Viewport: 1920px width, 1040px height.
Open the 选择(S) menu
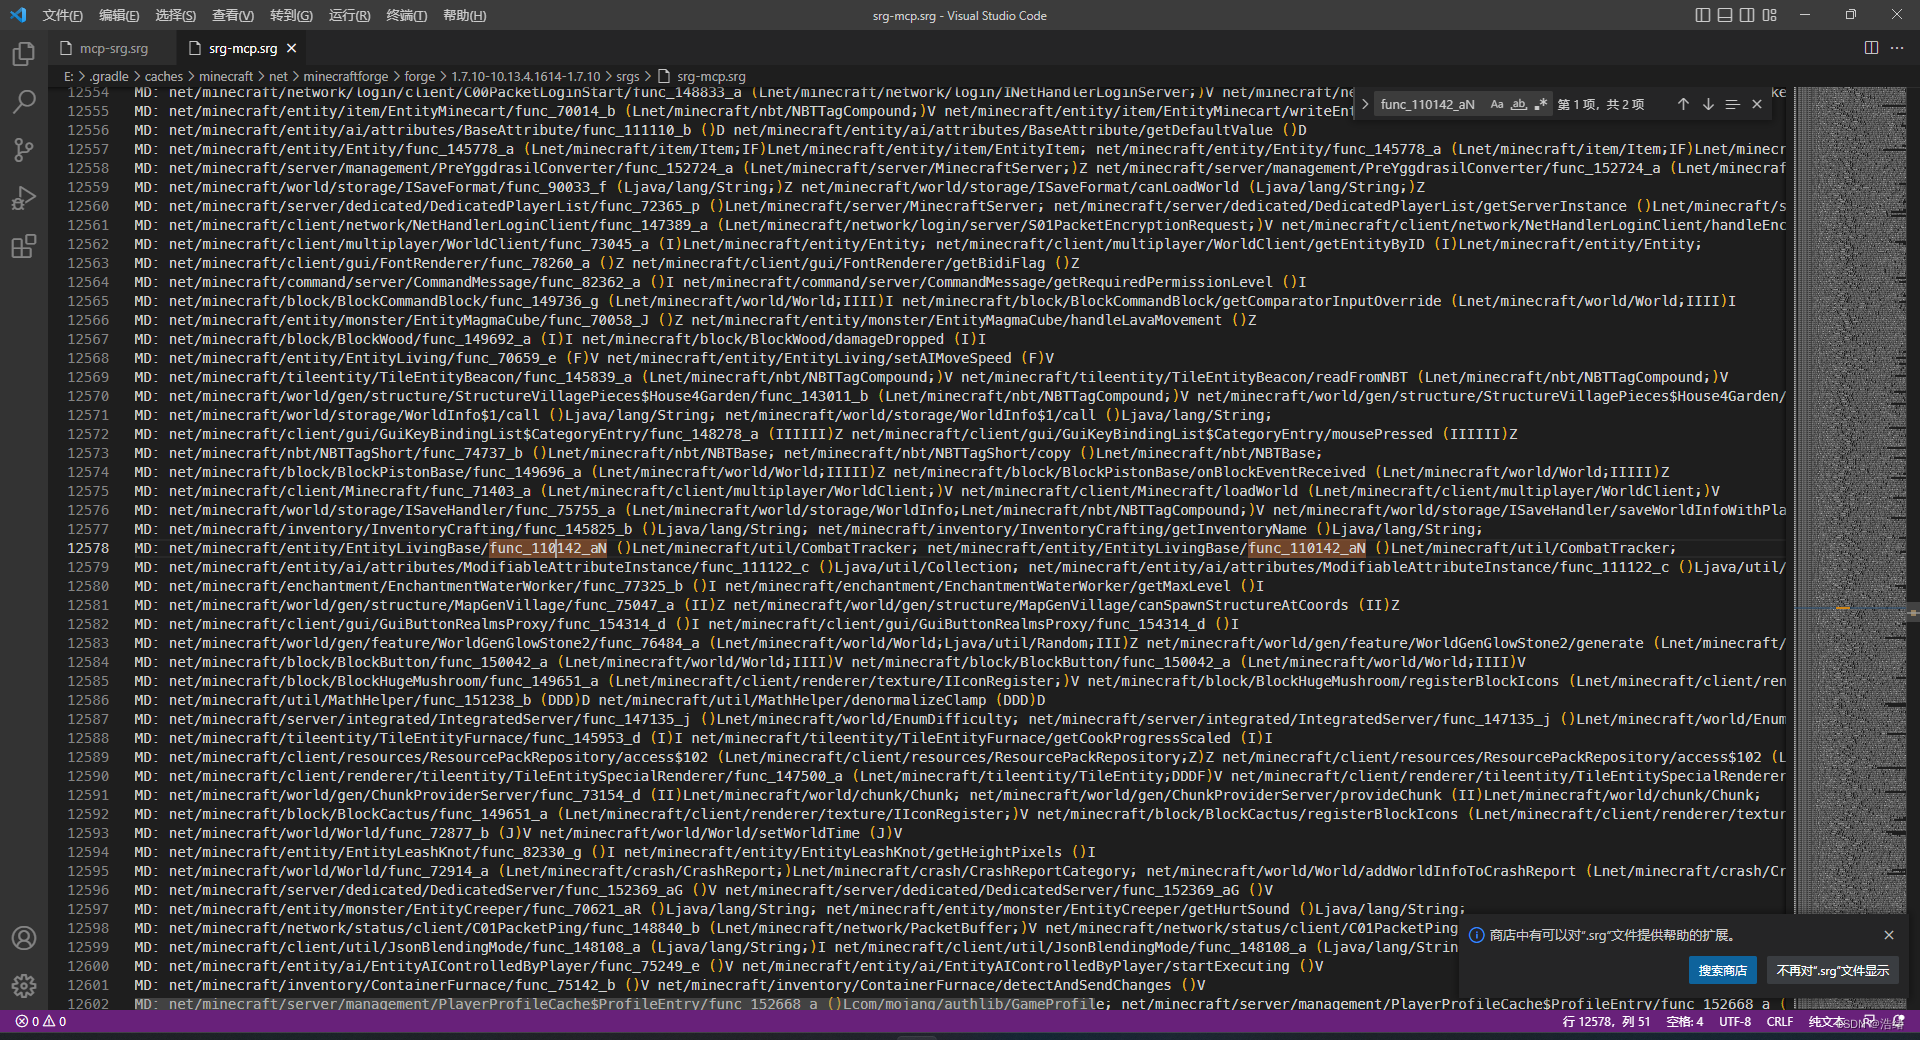click(176, 15)
